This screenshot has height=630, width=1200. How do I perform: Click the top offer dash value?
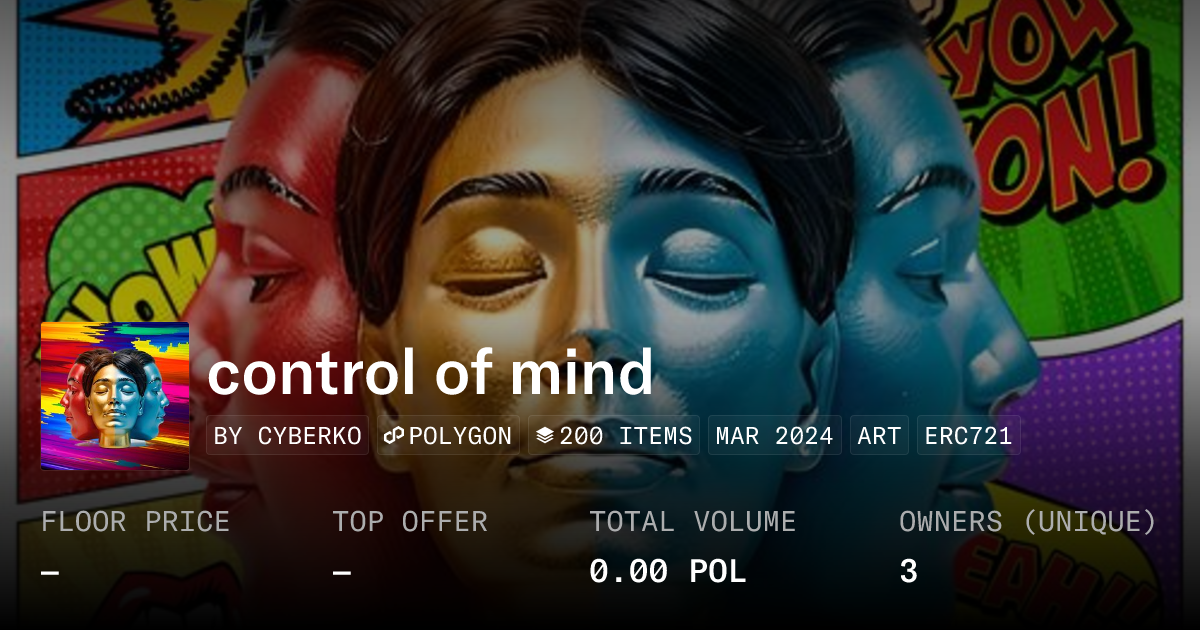coord(342,573)
